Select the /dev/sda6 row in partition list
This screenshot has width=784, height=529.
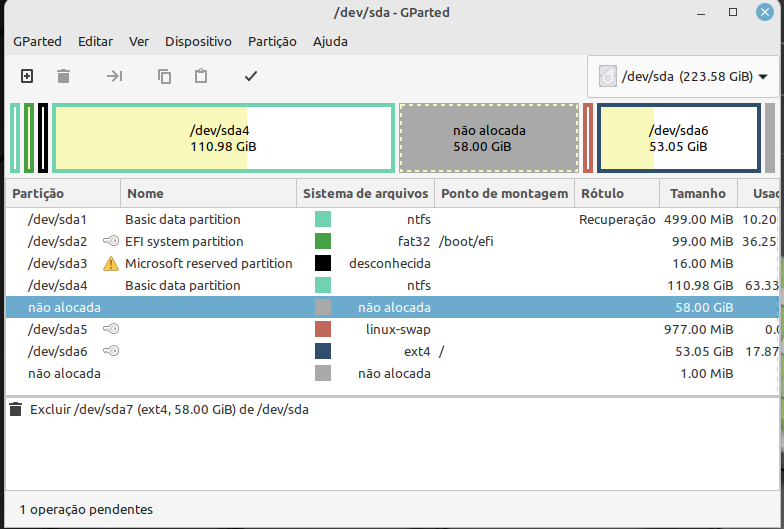[392, 352]
